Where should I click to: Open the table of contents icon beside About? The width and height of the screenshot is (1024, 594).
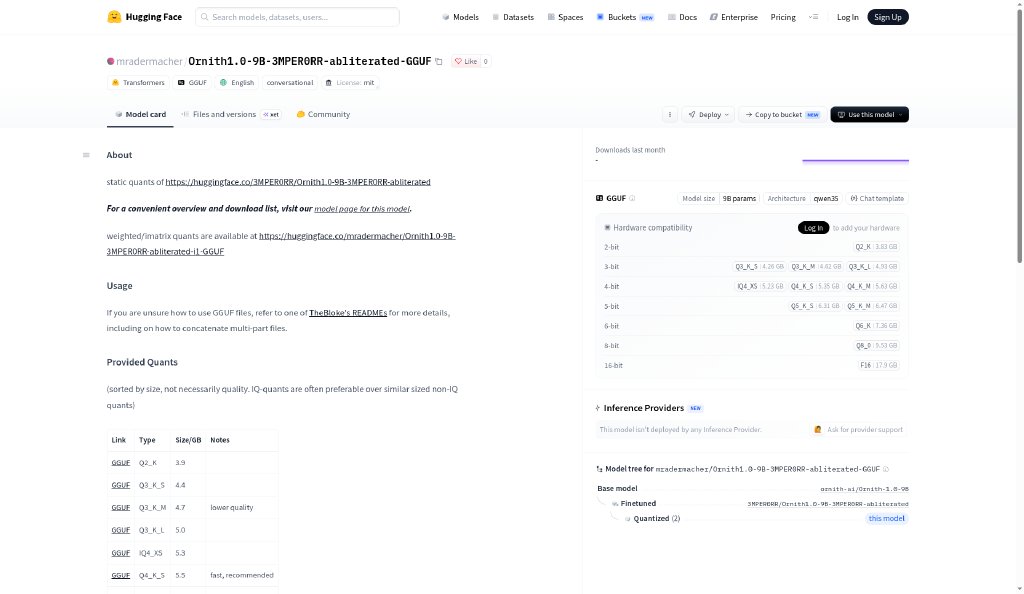coord(86,155)
